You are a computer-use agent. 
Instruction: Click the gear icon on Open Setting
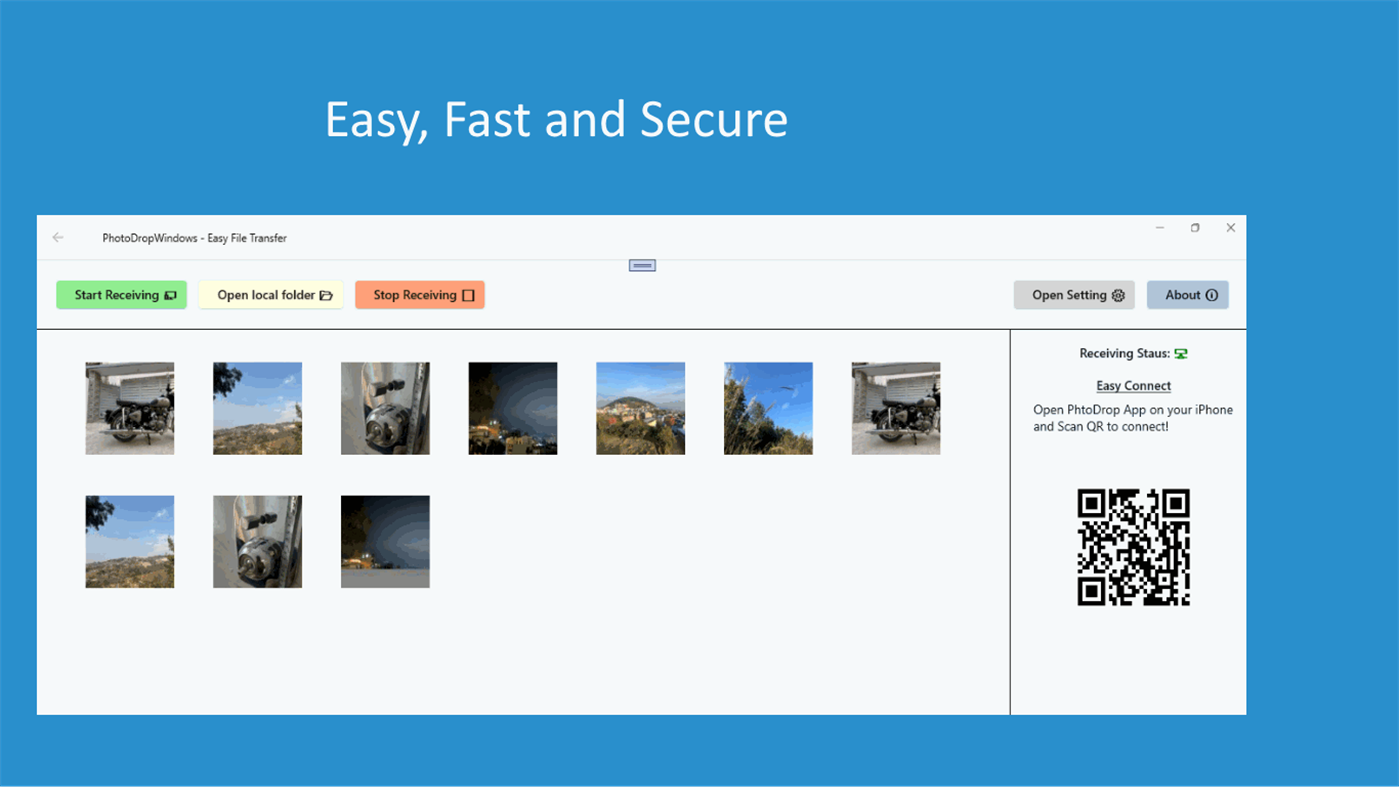coord(1116,295)
